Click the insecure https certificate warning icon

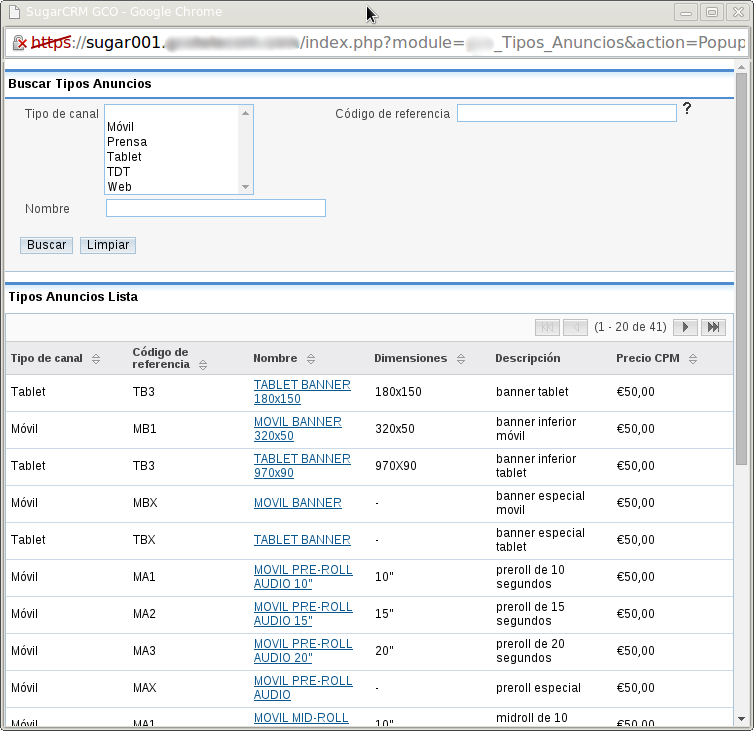click(19, 43)
